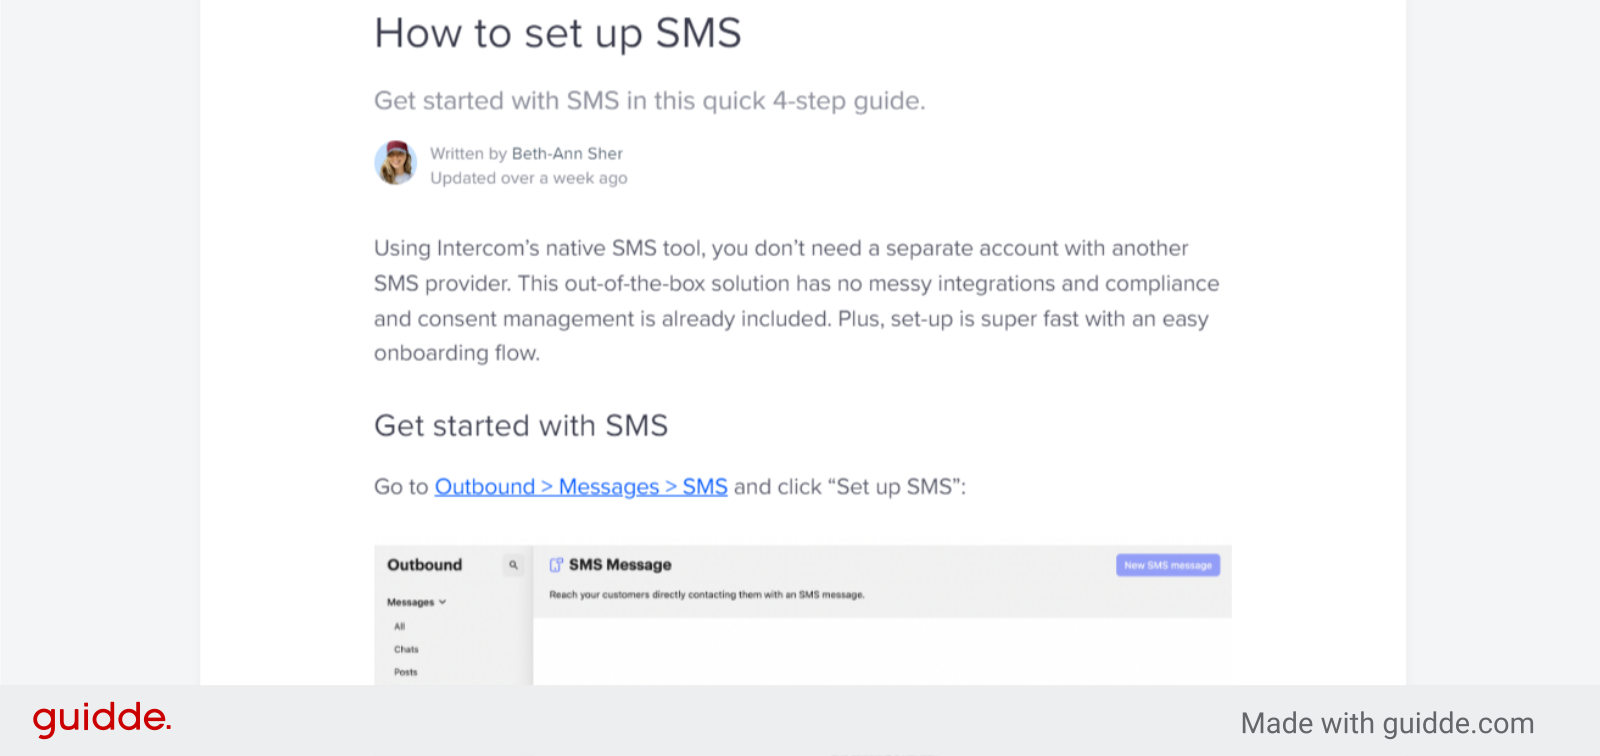1600x756 pixels.
Task: Select the All filter under Messages
Action: pos(399,626)
